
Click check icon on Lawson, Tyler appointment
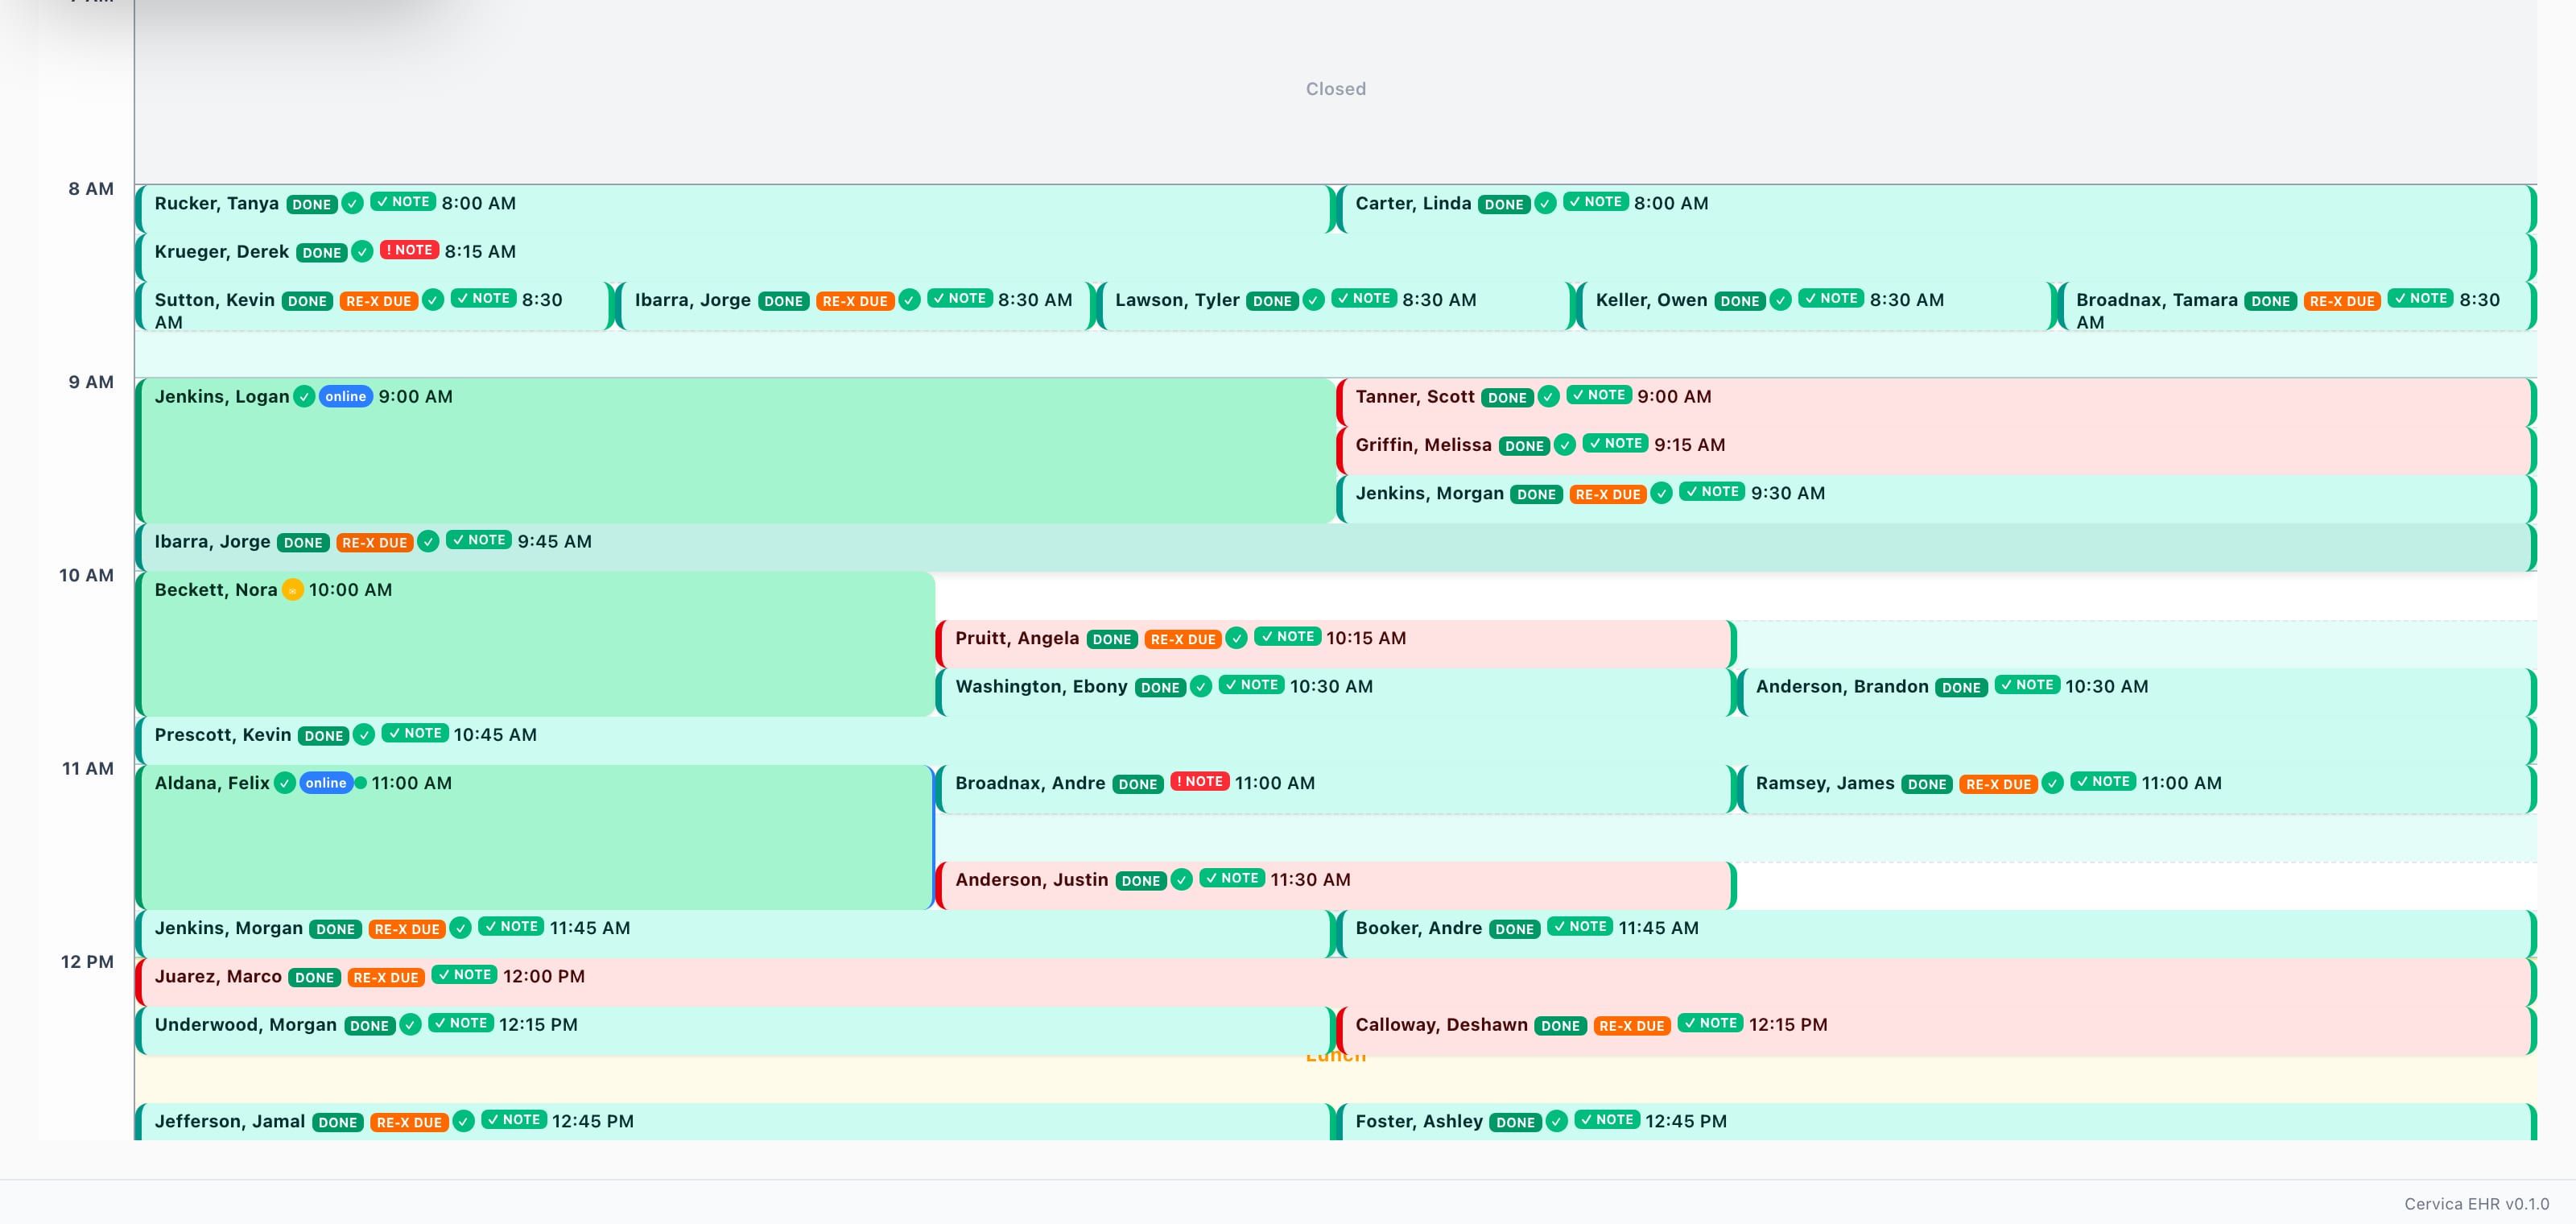pyautogui.click(x=1314, y=300)
